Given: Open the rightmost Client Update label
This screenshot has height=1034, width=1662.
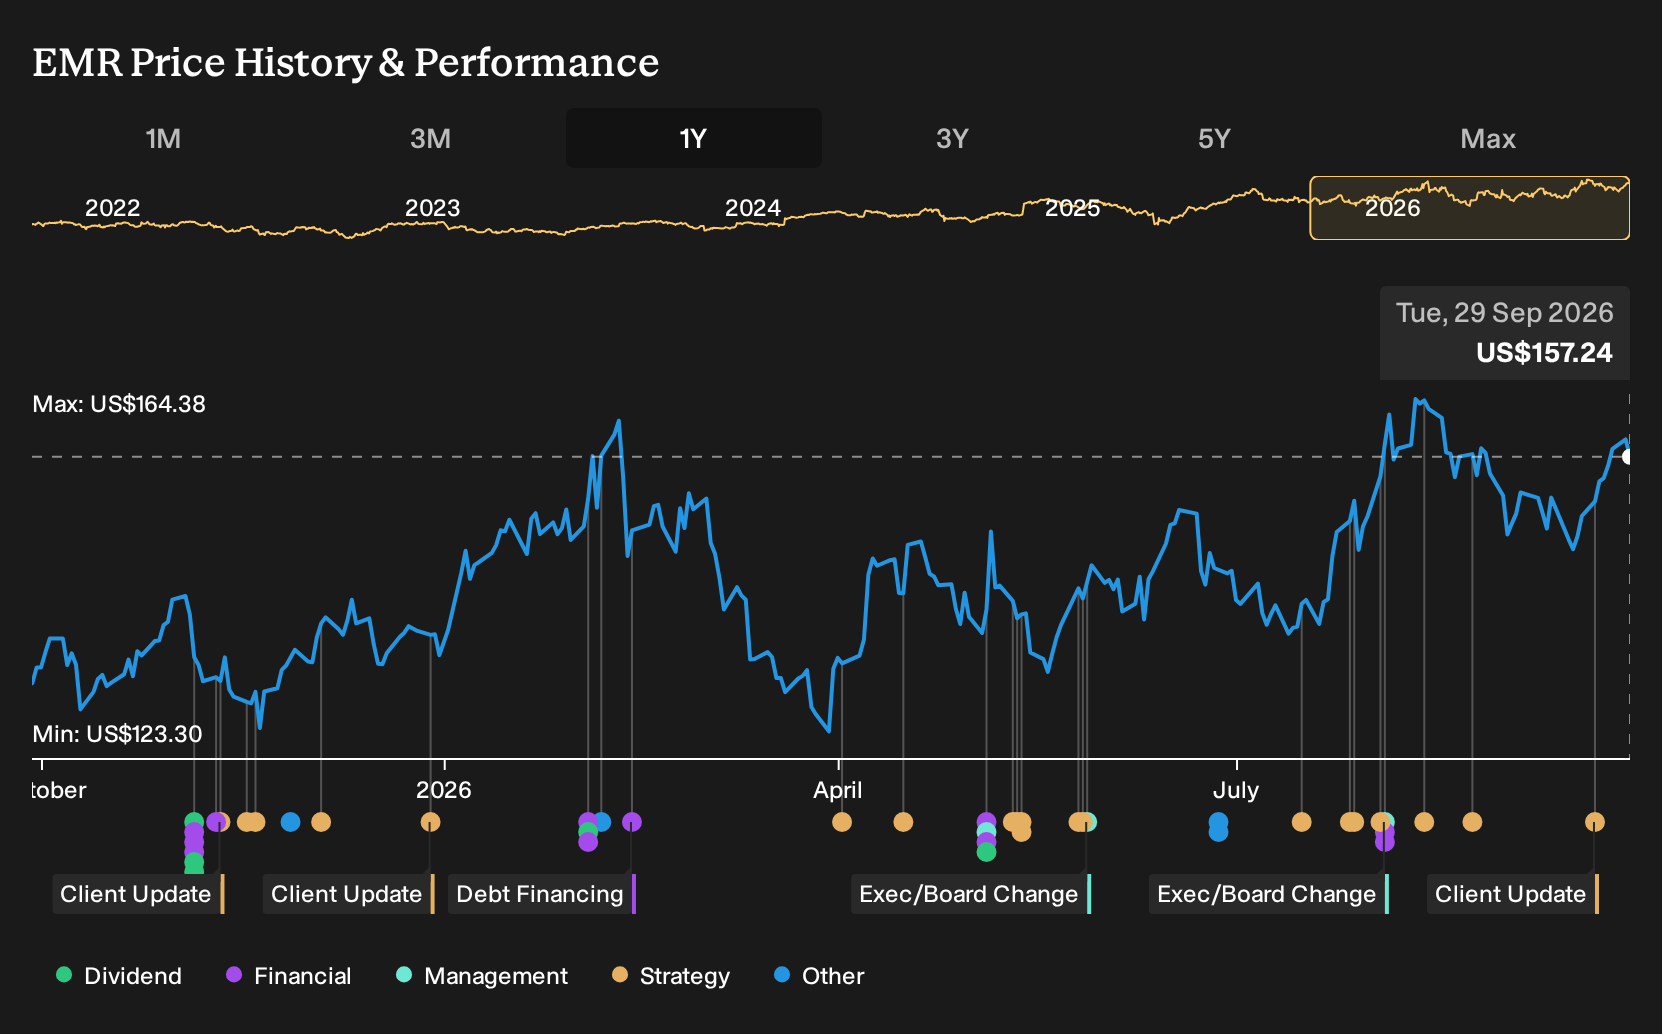Looking at the screenshot, I should 1512,894.
